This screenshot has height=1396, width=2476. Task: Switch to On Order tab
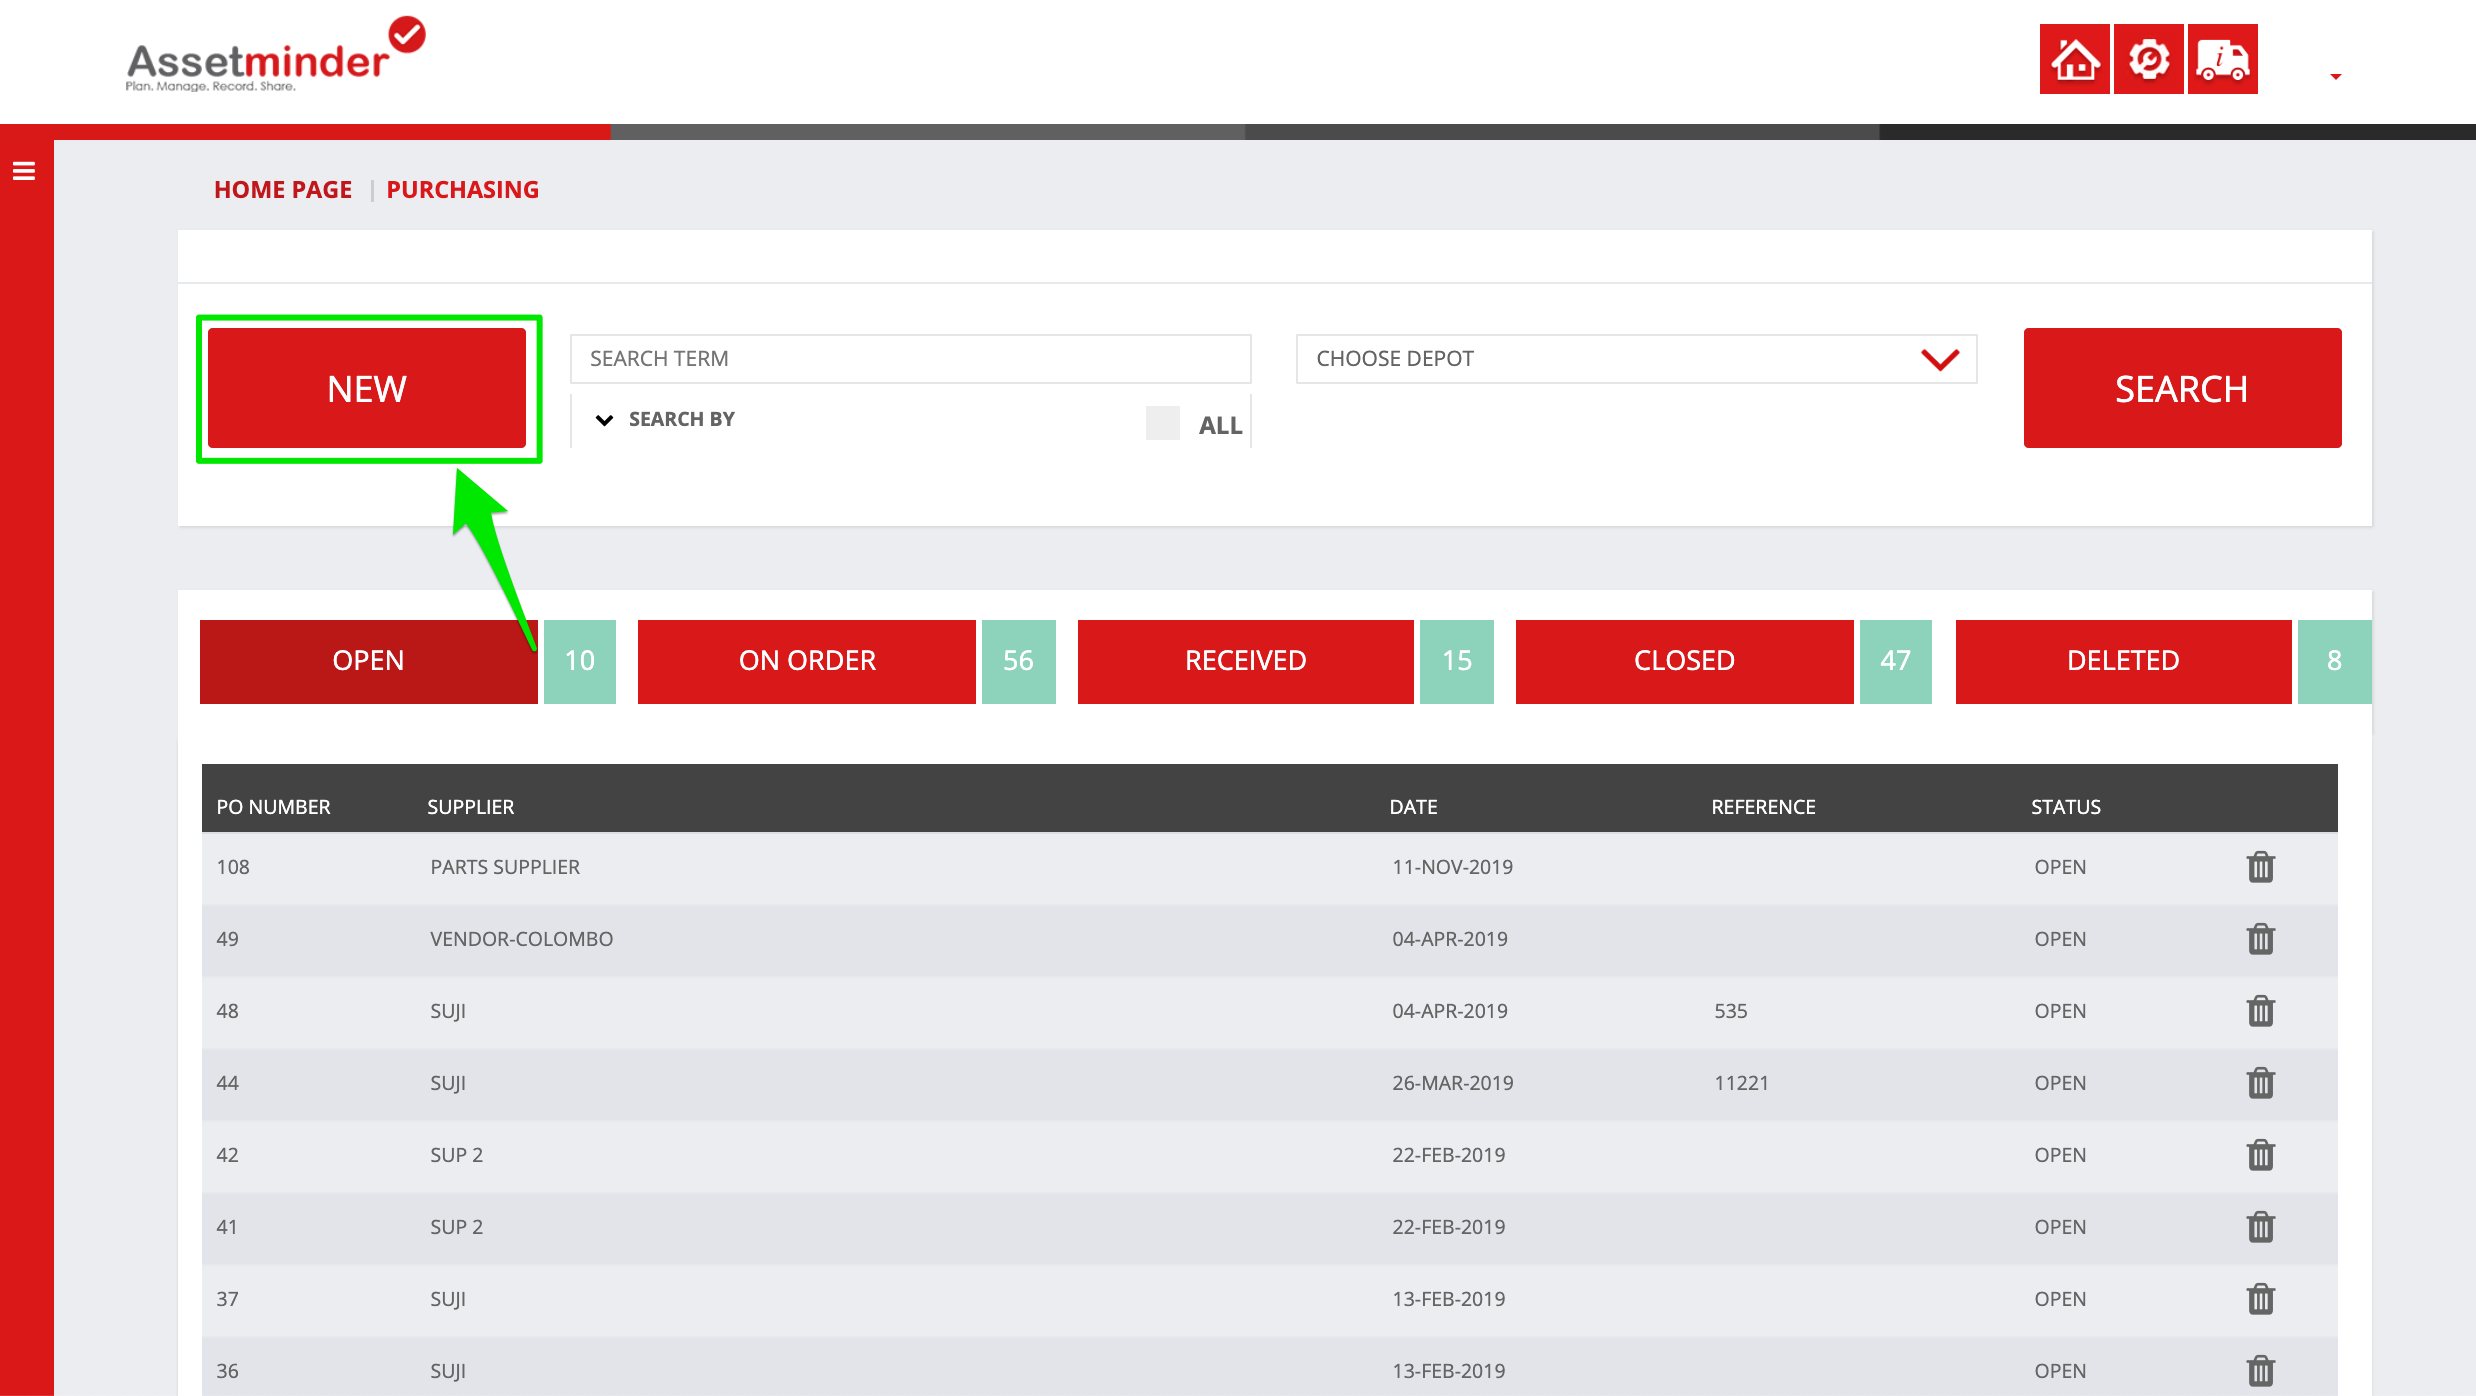[806, 661]
